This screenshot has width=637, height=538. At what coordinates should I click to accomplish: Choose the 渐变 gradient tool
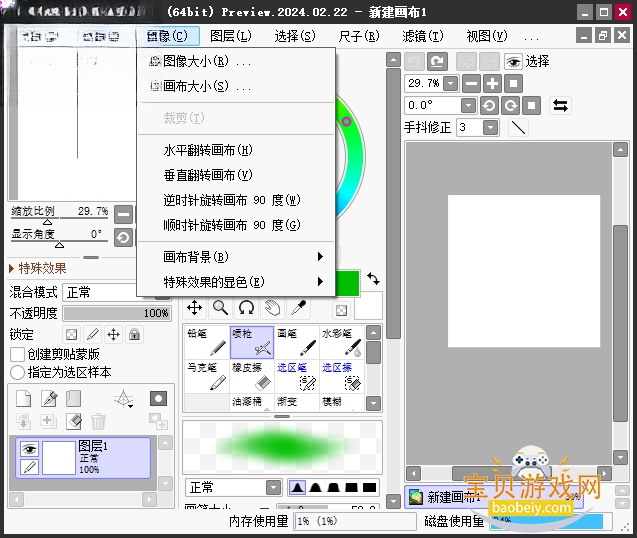coord(297,402)
